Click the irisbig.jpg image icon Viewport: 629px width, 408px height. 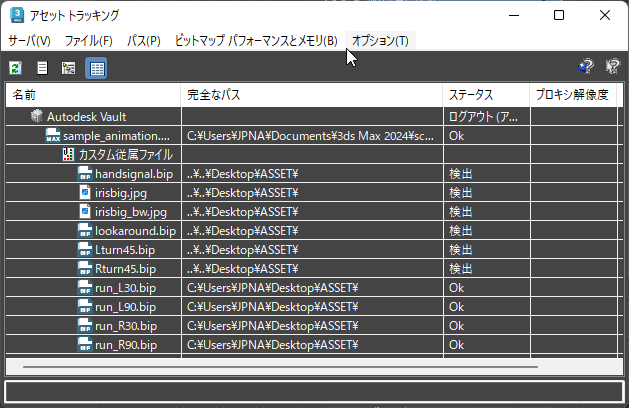coord(85,193)
